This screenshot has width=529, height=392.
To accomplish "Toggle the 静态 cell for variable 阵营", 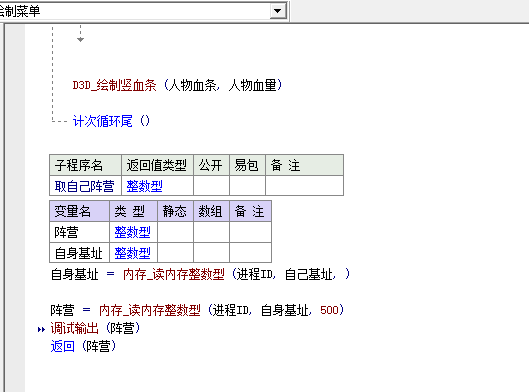I will click(175, 232).
